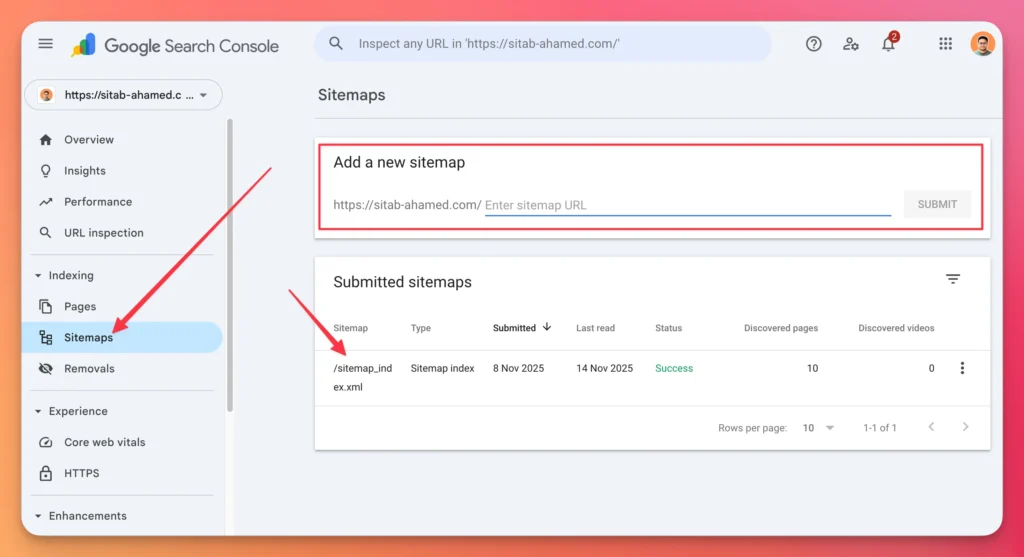Go to next page of sitemaps

click(x=965, y=427)
